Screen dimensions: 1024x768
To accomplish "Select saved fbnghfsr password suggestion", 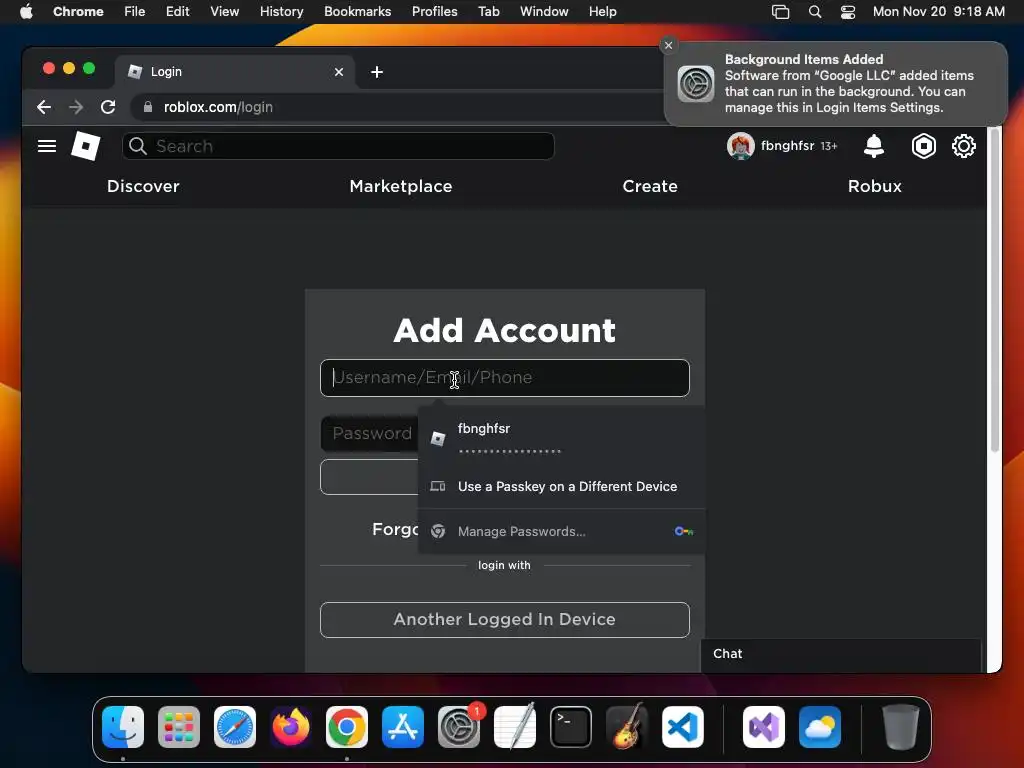I will [562, 438].
